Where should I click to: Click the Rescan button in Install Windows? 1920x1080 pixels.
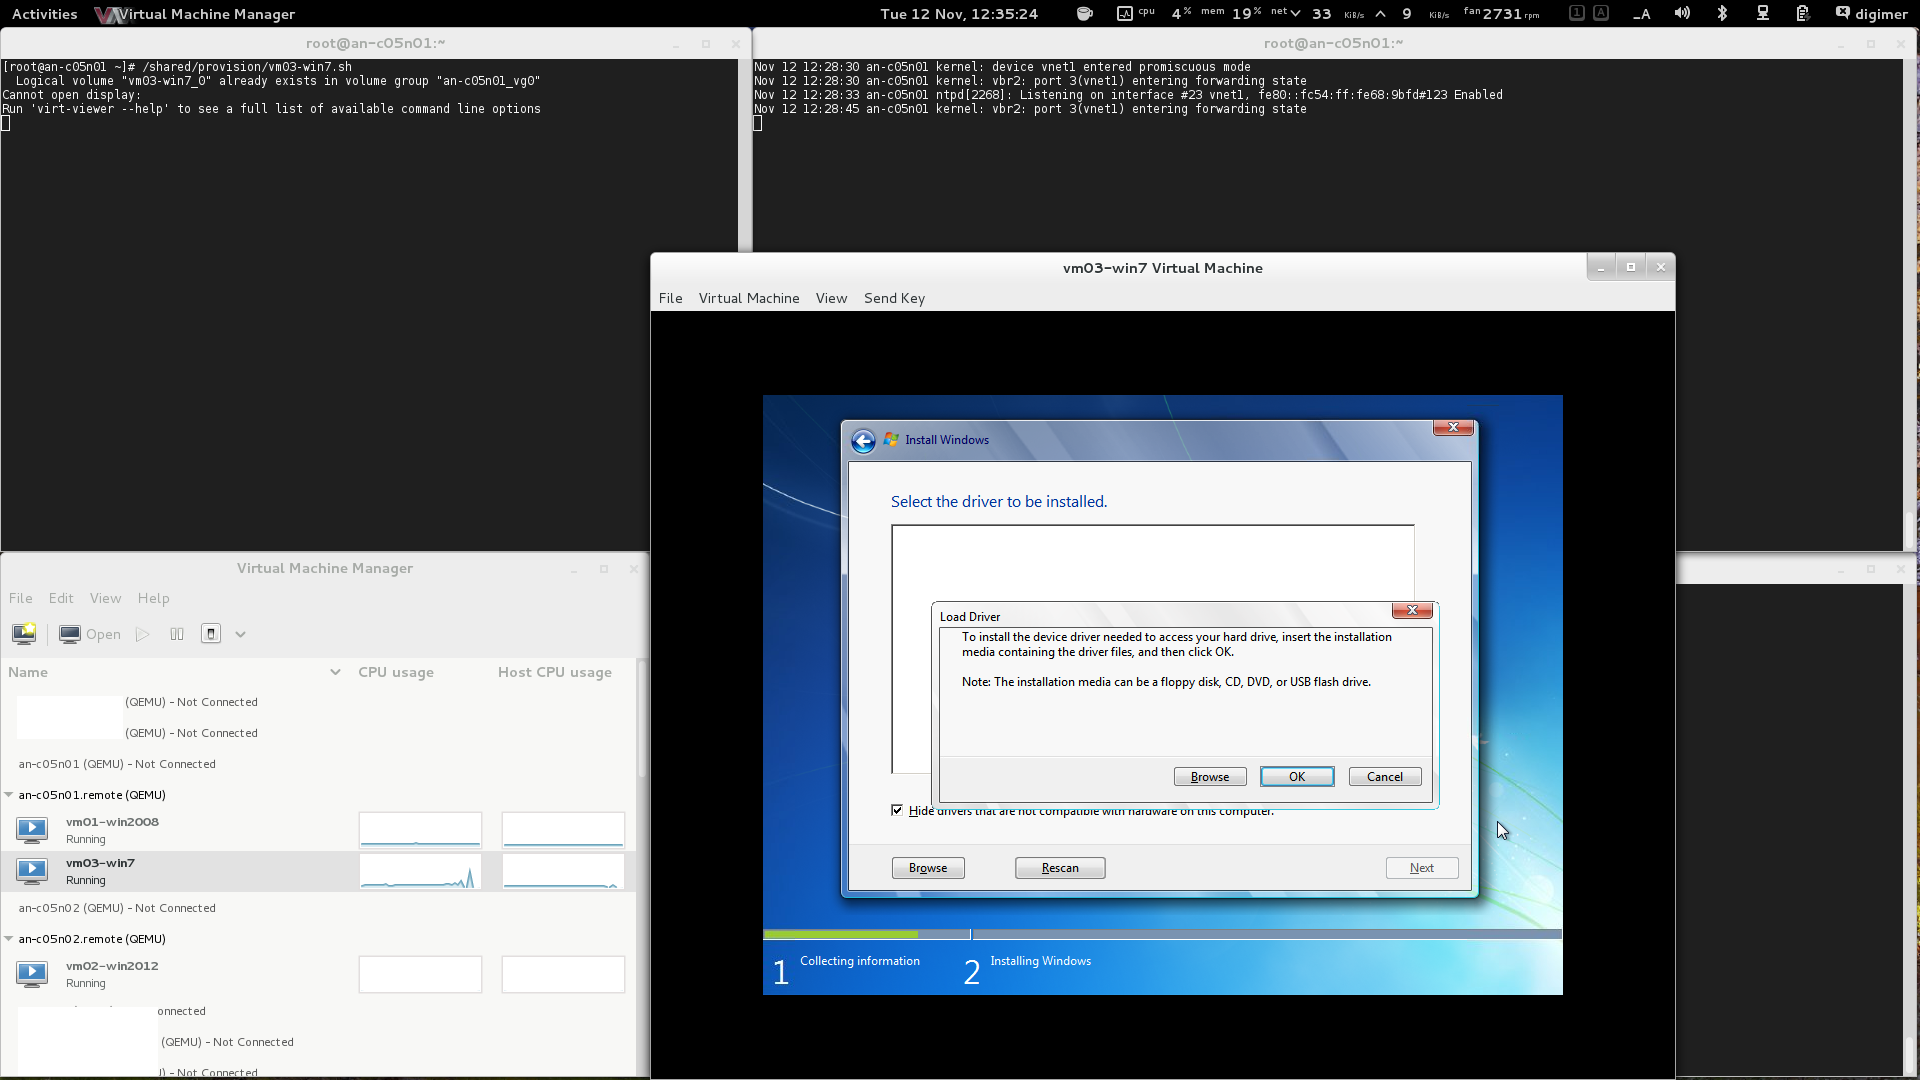pos(1060,868)
